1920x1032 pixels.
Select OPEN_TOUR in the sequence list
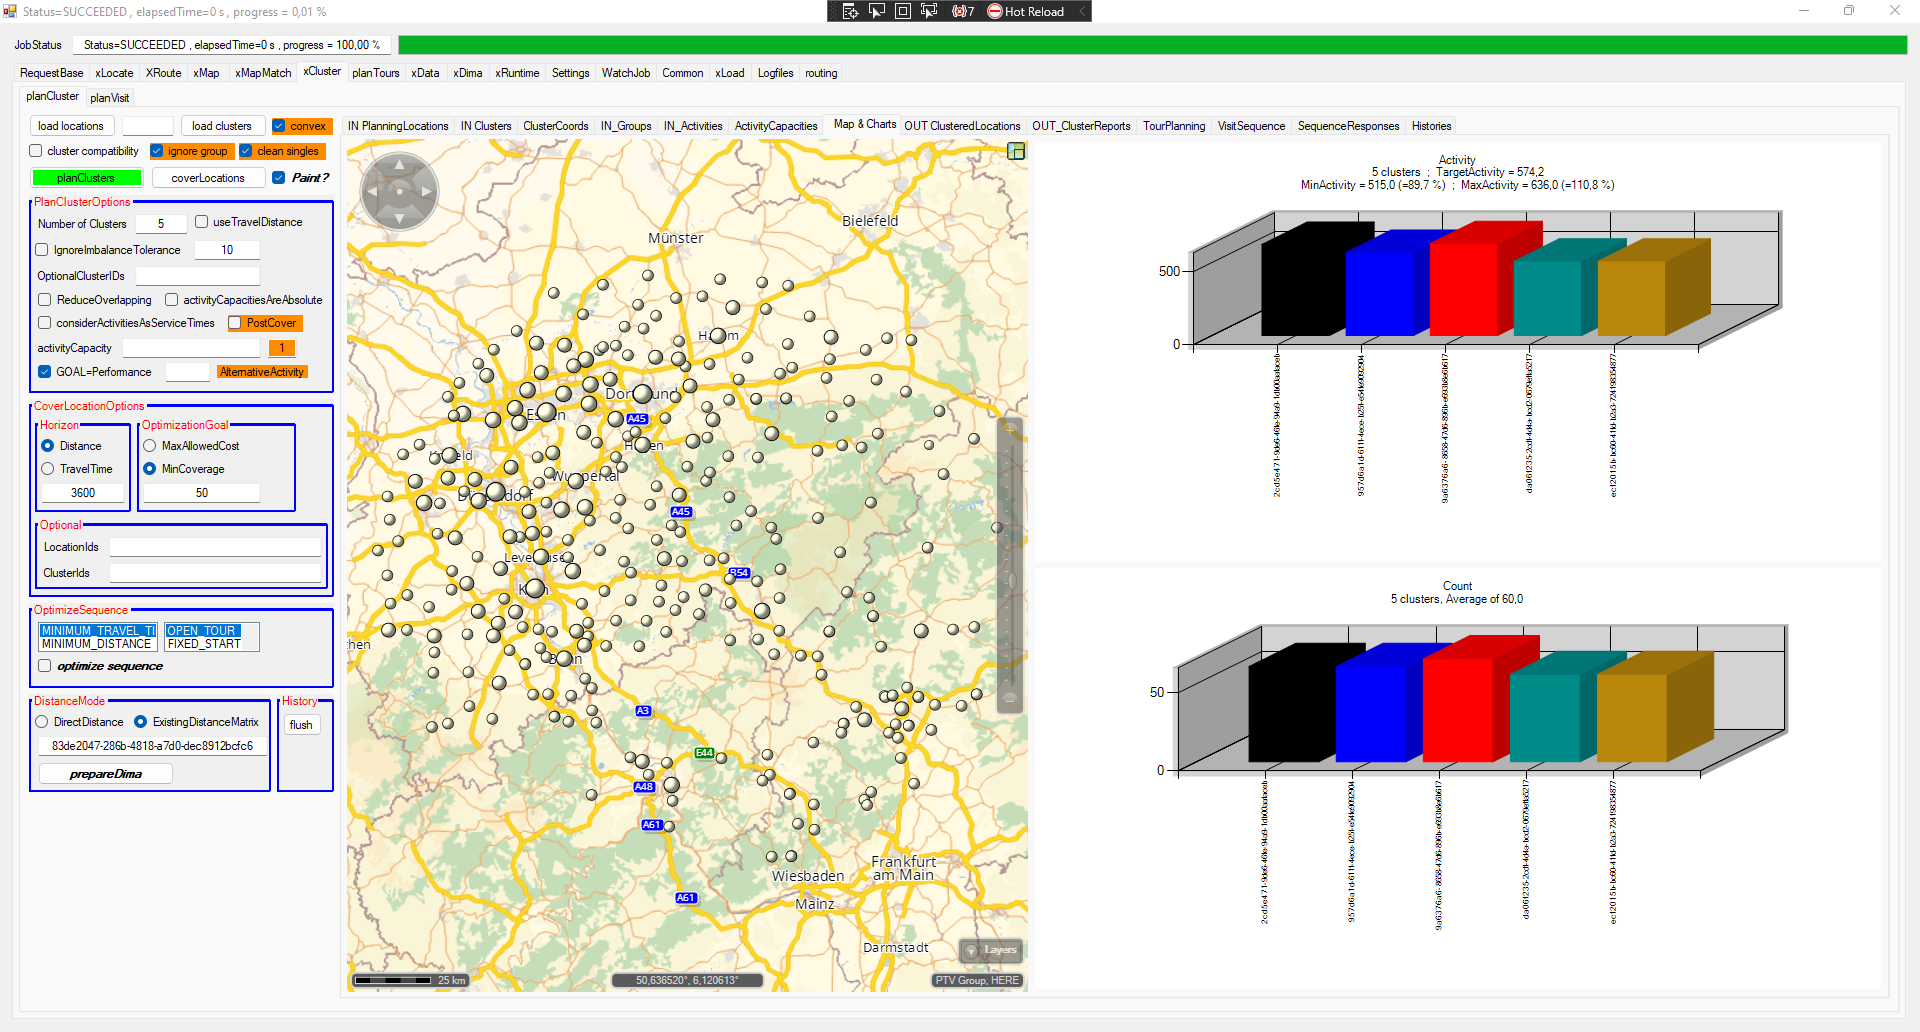pos(202,631)
